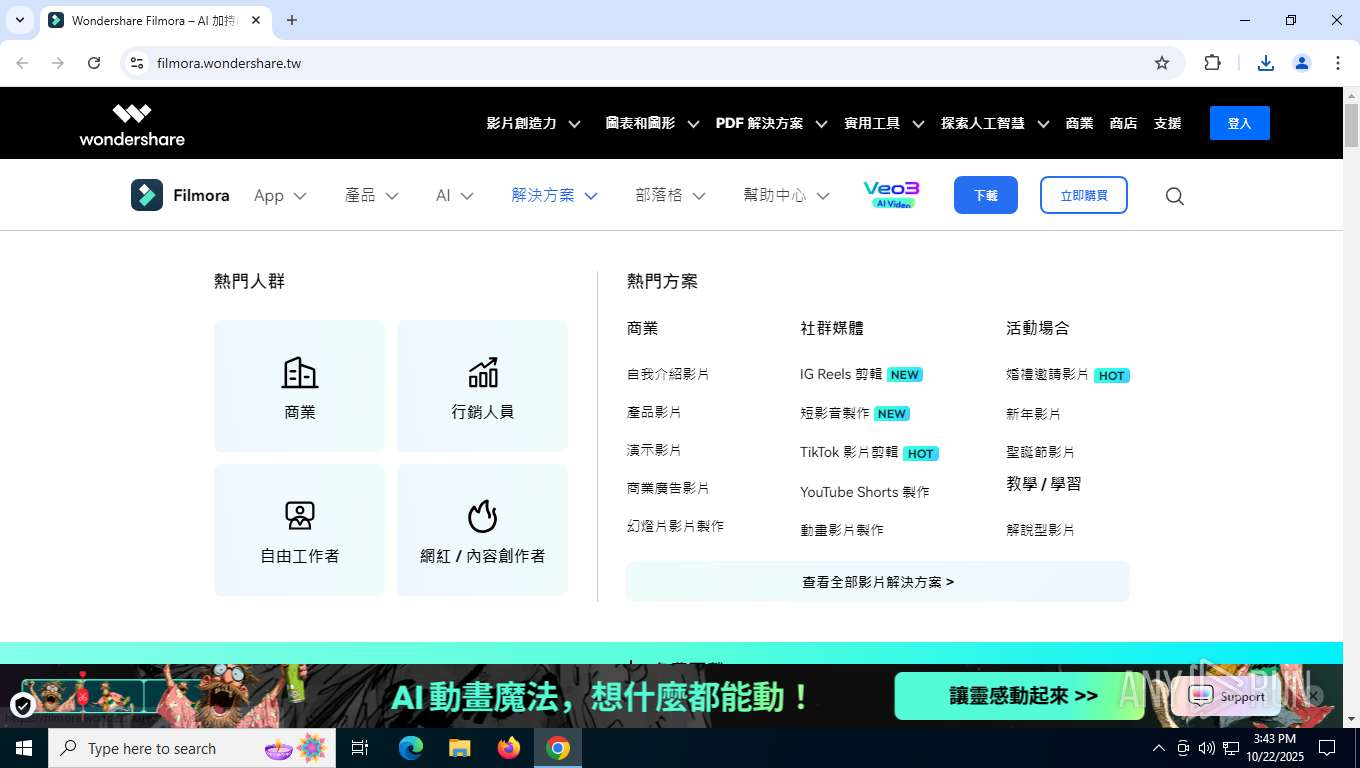Open 婚禮邀請影片 link
The width and height of the screenshot is (1360, 768).
pos(1047,375)
